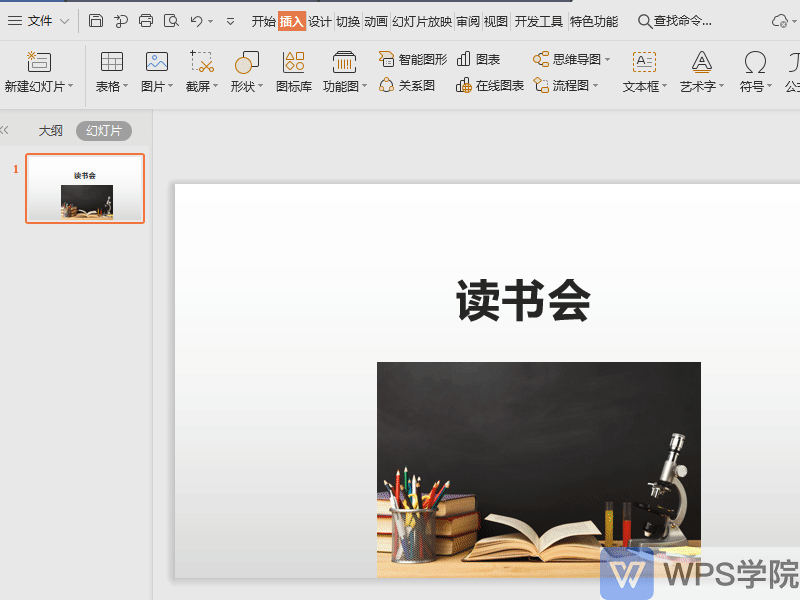This screenshot has height=600, width=800.
Task: Insert WordArt (艺术字)
Action: coord(701,72)
